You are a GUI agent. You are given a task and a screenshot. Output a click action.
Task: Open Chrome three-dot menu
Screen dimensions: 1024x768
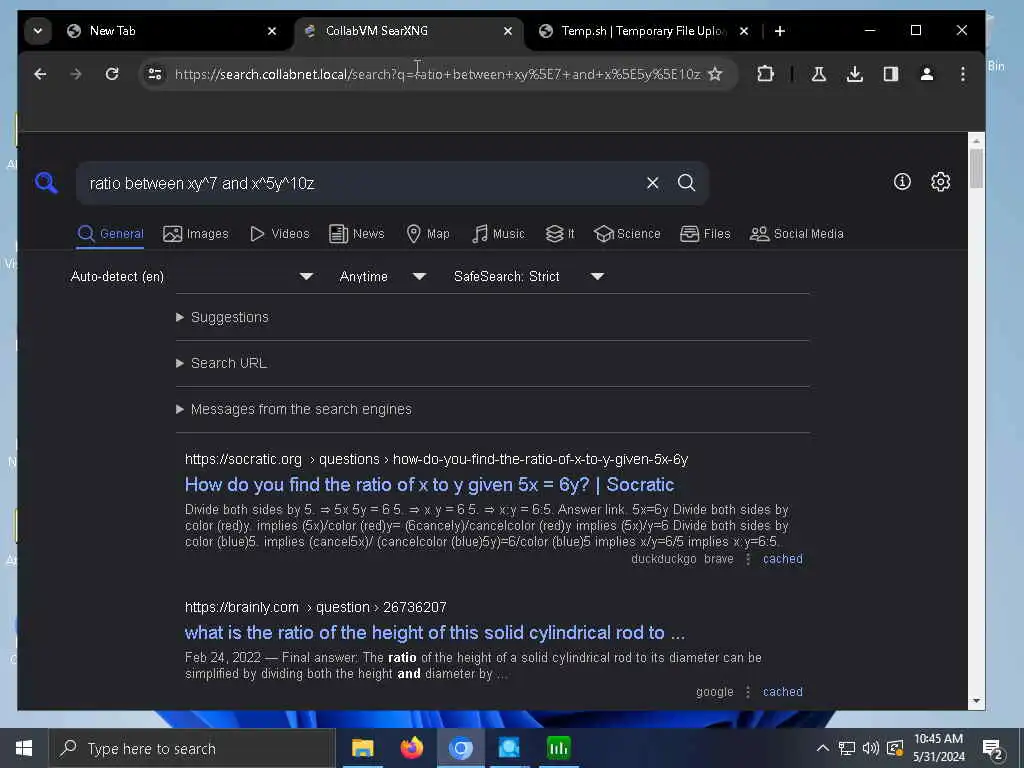(963, 74)
